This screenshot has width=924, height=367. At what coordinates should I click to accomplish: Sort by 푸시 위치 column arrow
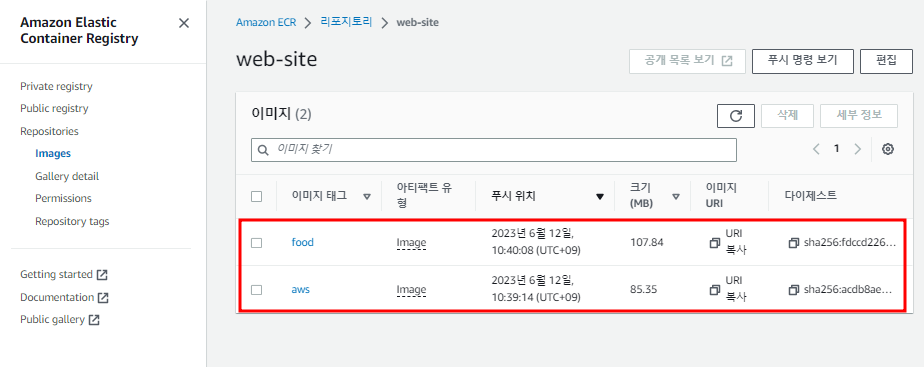coord(600,197)
